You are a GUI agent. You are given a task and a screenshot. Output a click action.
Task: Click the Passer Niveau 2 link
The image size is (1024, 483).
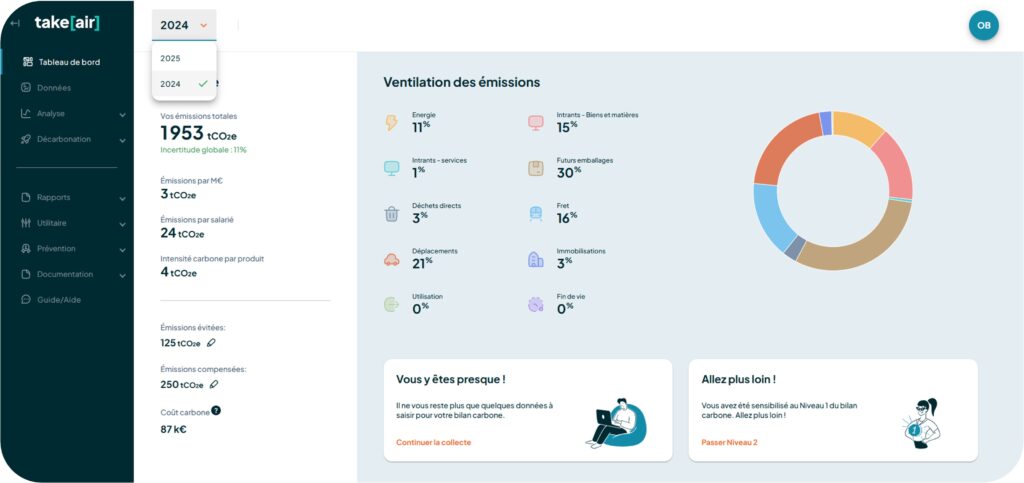point(729,442)
